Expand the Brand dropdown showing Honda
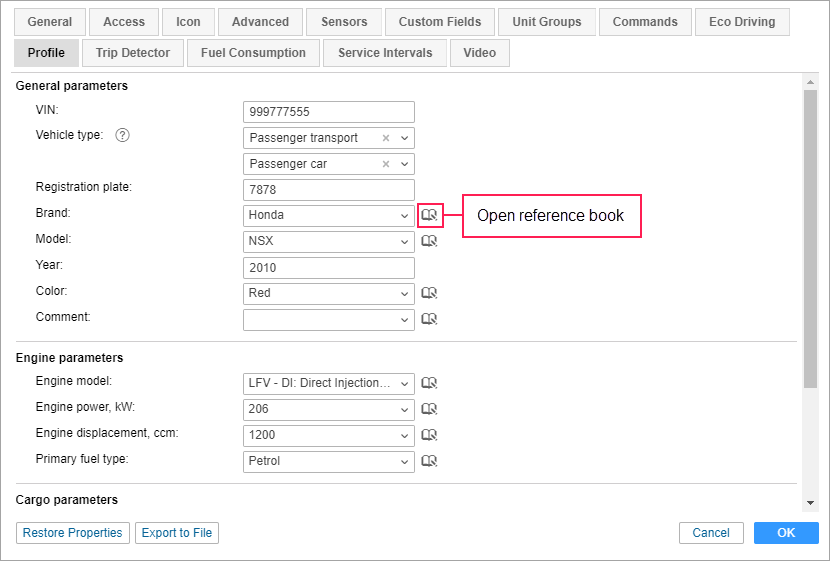Image resolution: width=830 pixels, height=561 pixels. 404,215
